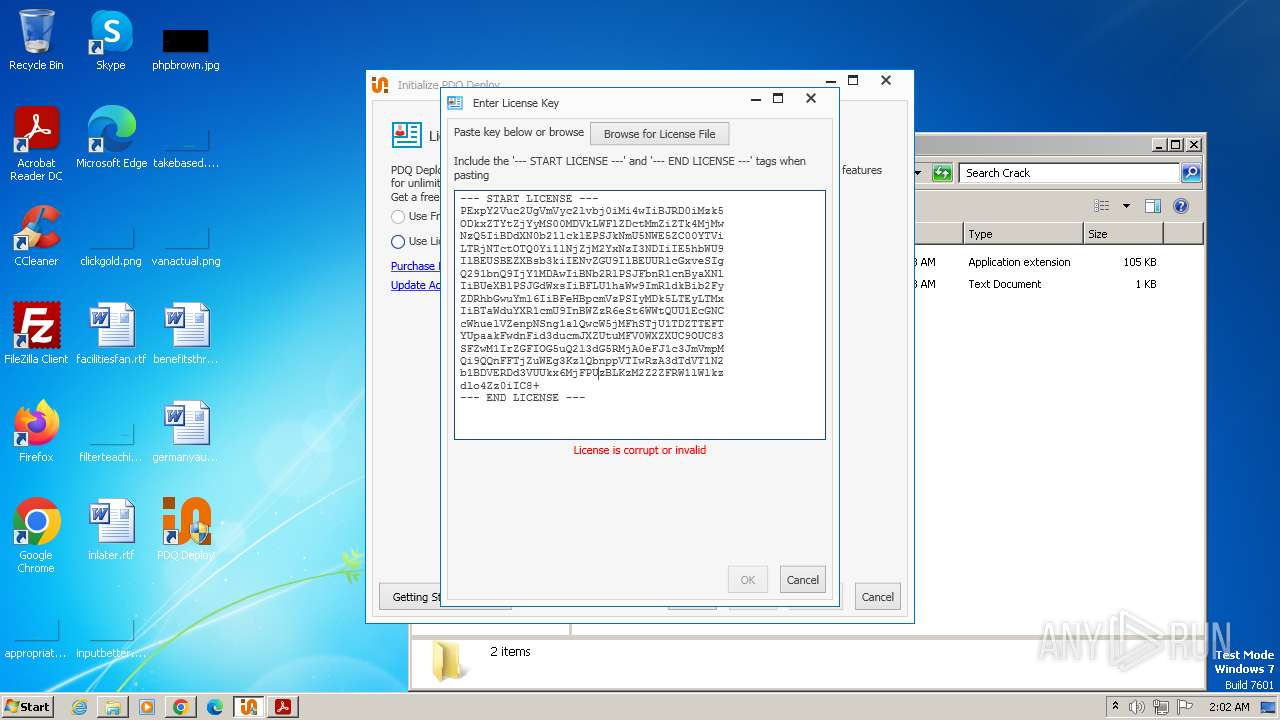
Task: Open benefitsthr document on desktop
Action: [186, 334]
